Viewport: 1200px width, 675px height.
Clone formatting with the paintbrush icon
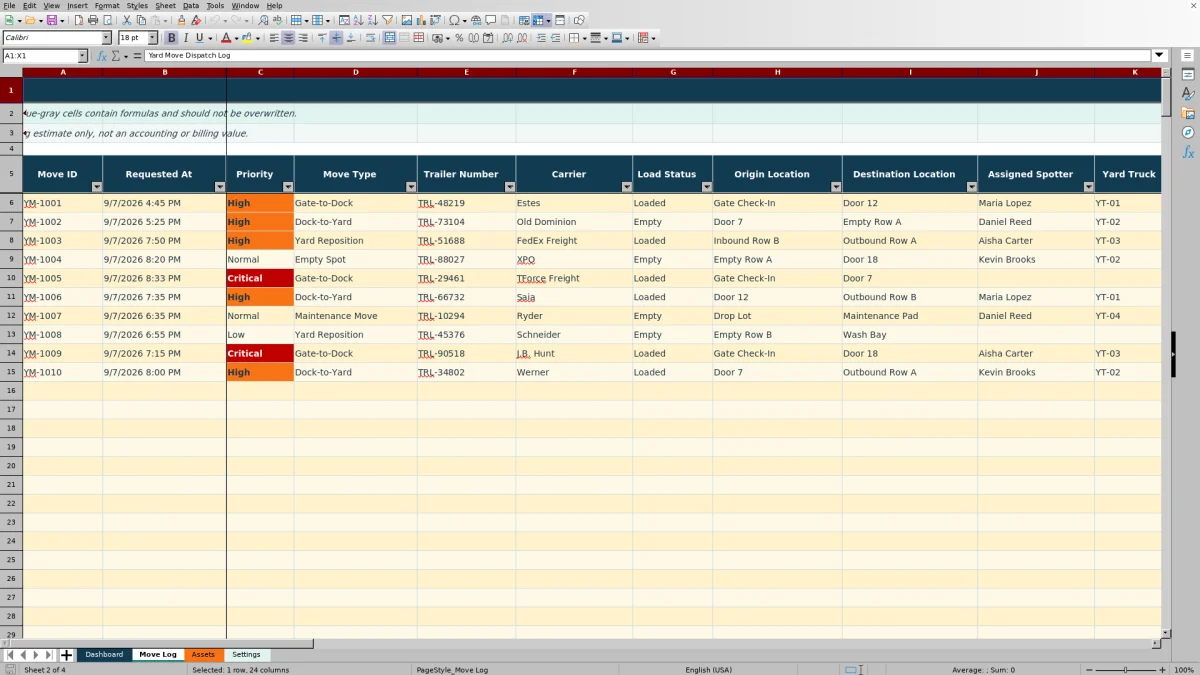pyautogui.click(x=181, y=20)
